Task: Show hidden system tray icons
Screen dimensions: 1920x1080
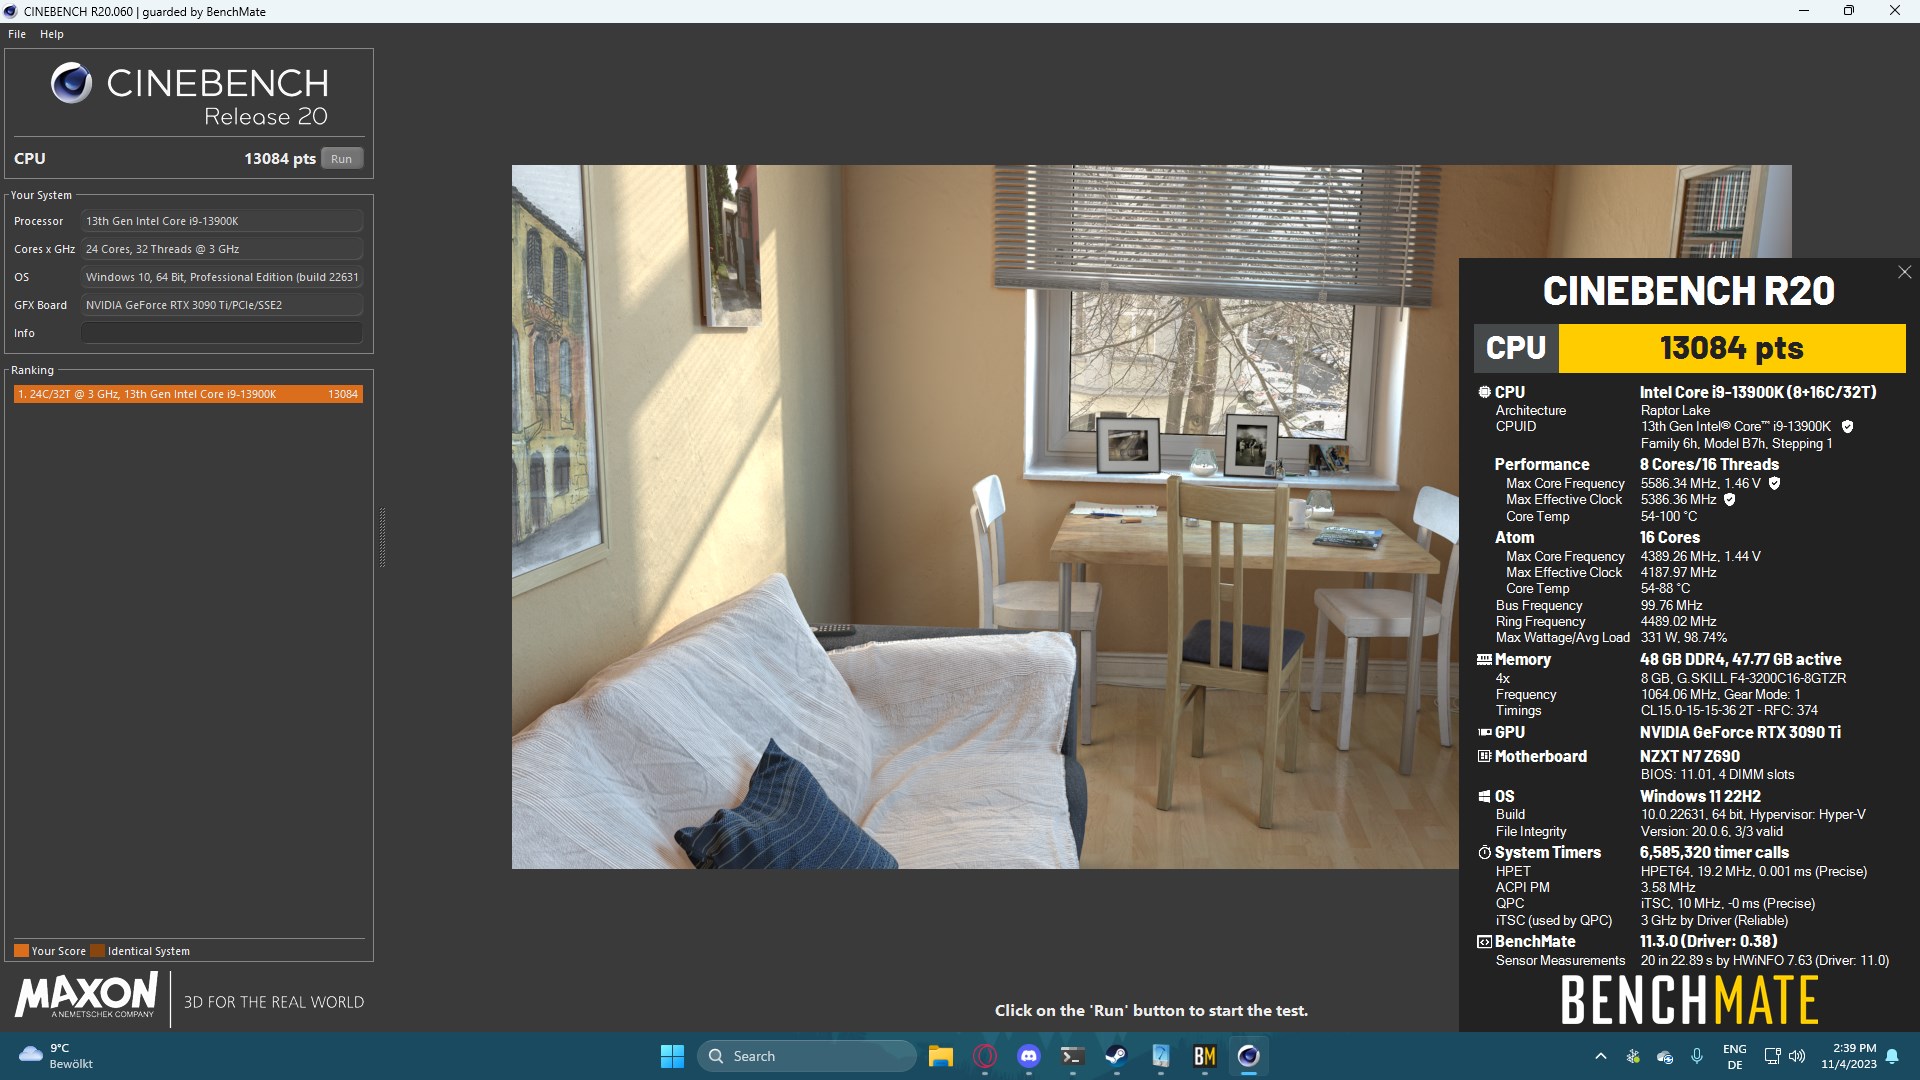Action: point(1600,1056)
